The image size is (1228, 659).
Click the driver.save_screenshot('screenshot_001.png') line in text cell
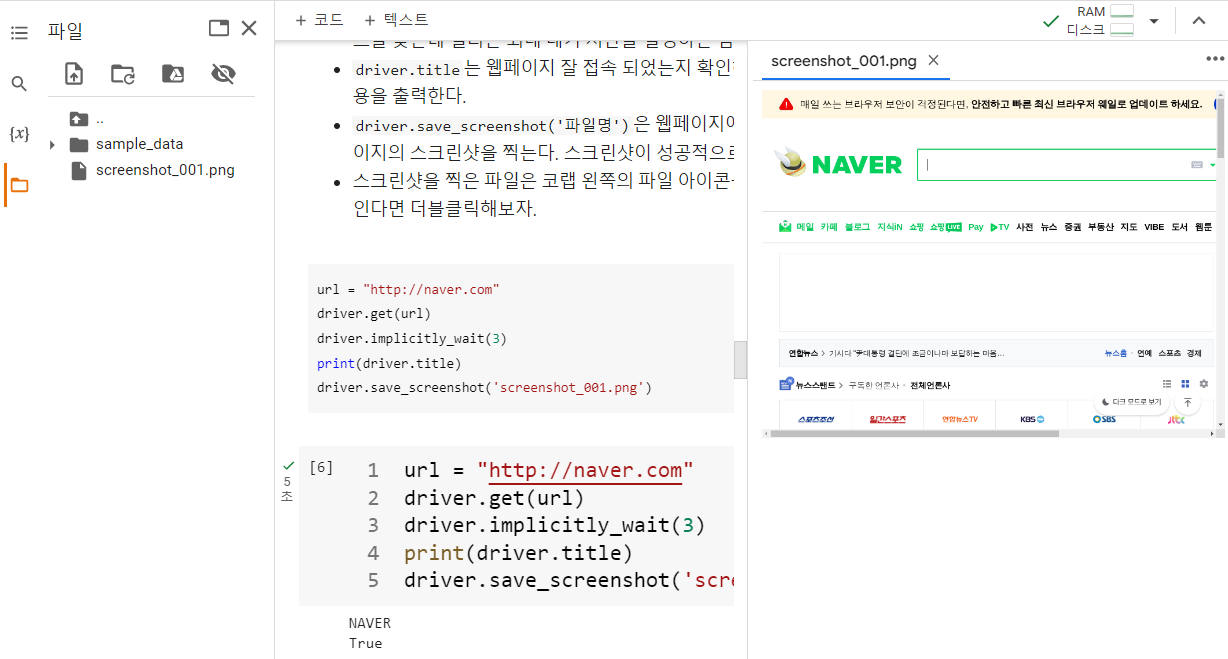pos(484,387)
